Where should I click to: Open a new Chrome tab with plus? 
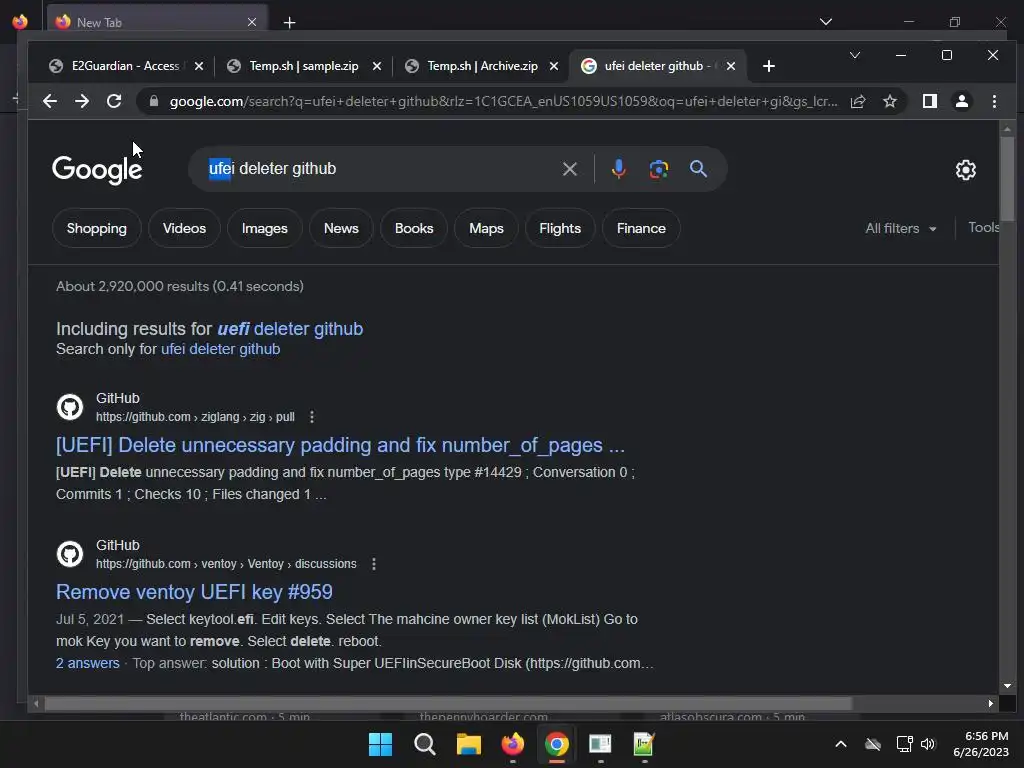(769, 66)
